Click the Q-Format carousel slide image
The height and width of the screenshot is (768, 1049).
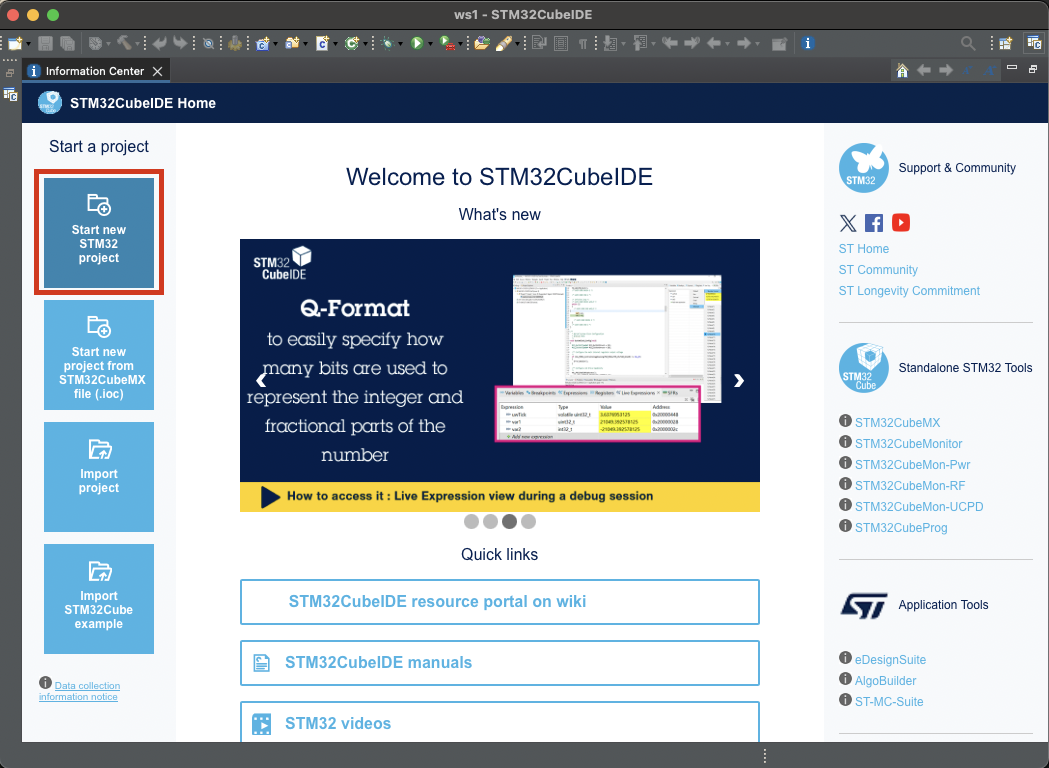[x=500, y=375]
